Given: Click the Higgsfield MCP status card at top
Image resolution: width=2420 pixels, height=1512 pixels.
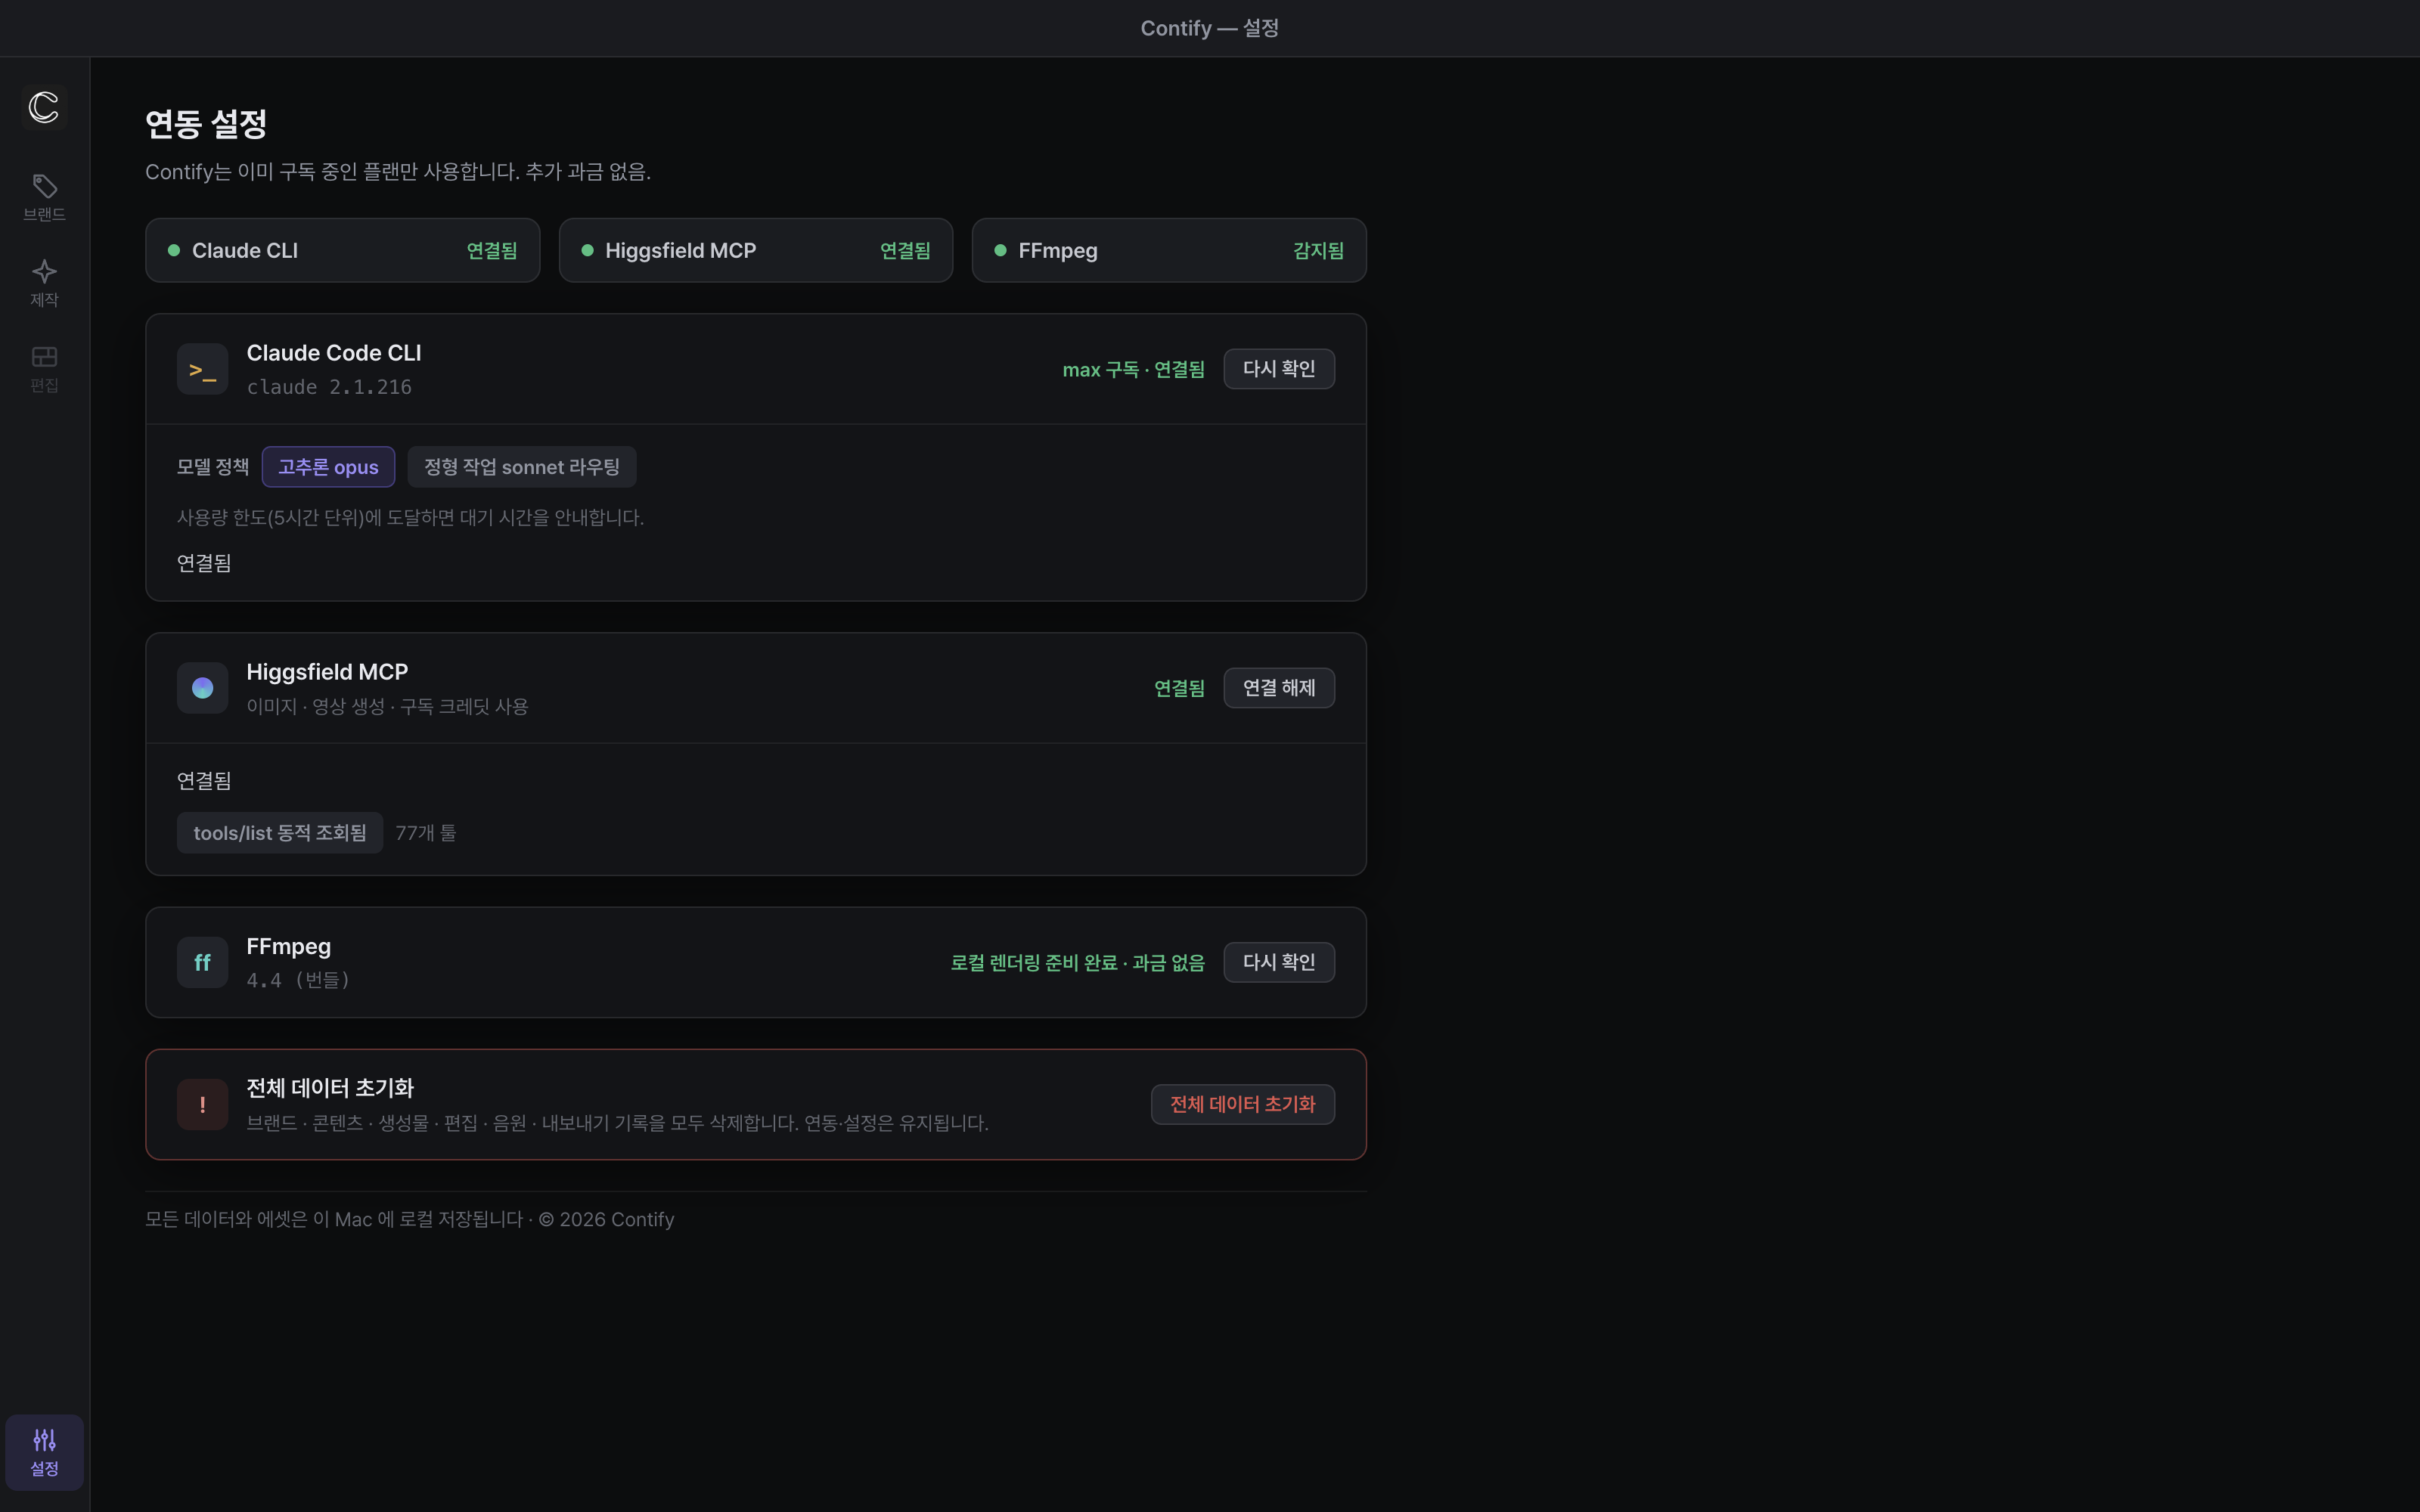Looking at the screenshot, I should 755,250.
